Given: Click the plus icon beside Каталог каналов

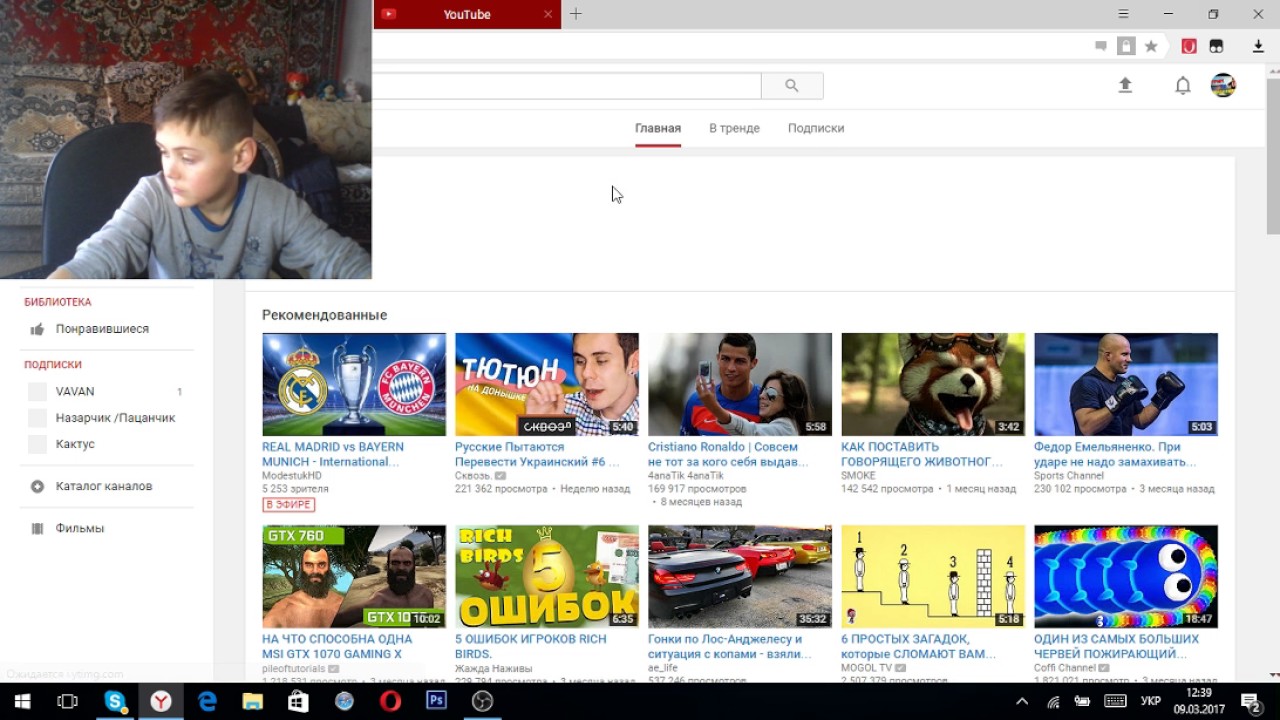Looking at the screenshot, I should (x=37, y=486).
